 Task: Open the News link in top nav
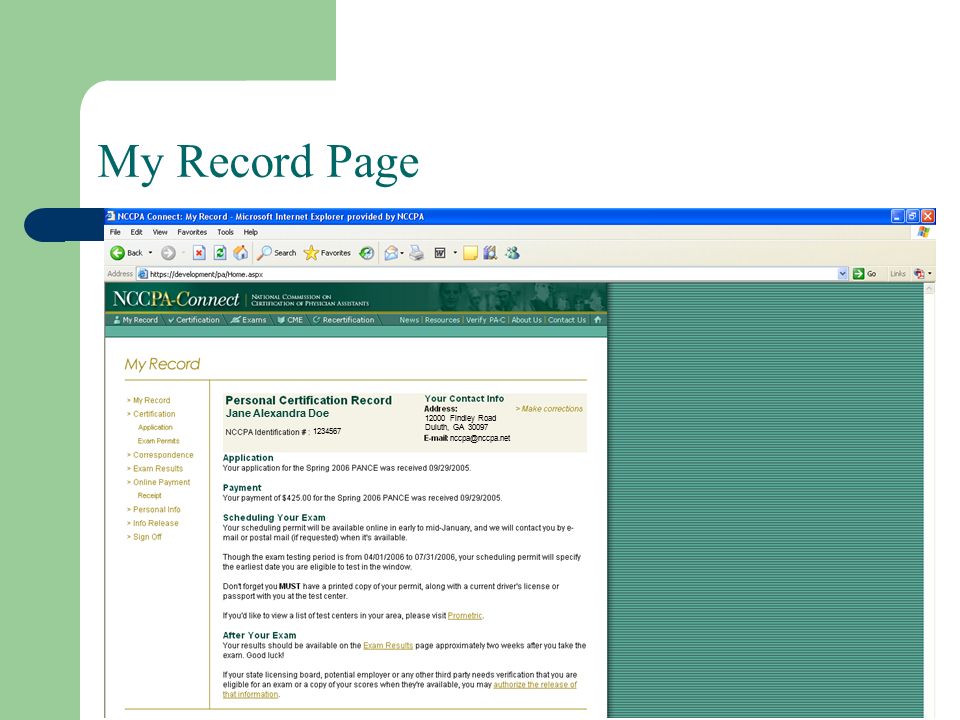409,320
